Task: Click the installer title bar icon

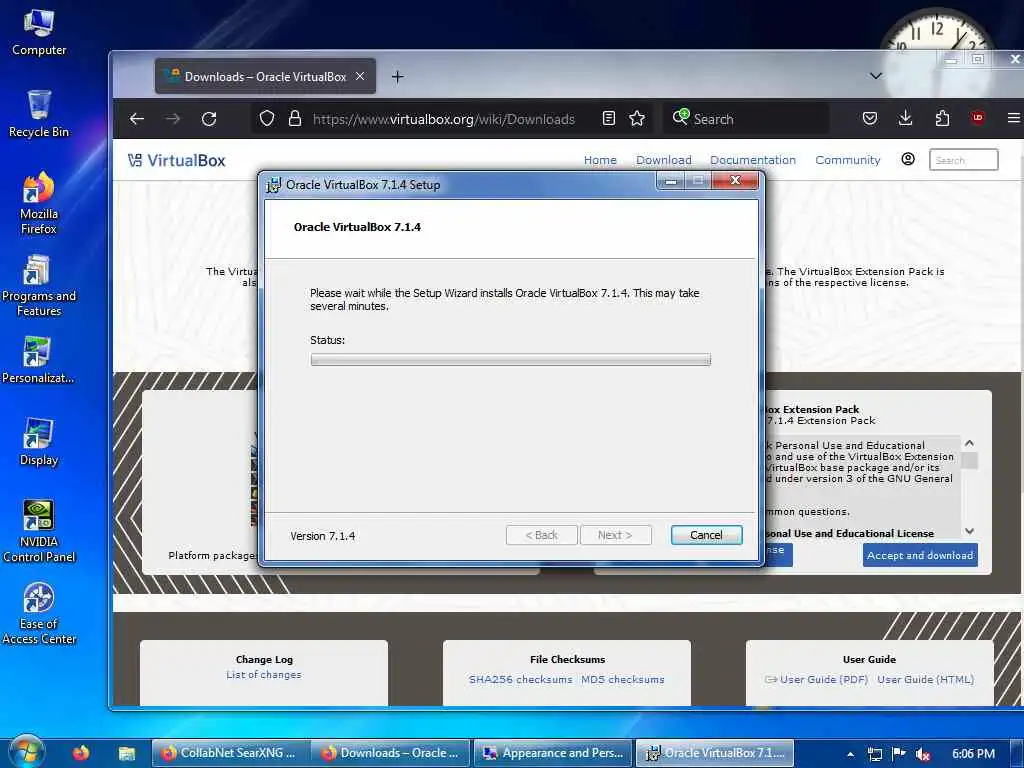Action: coord(274,185)
